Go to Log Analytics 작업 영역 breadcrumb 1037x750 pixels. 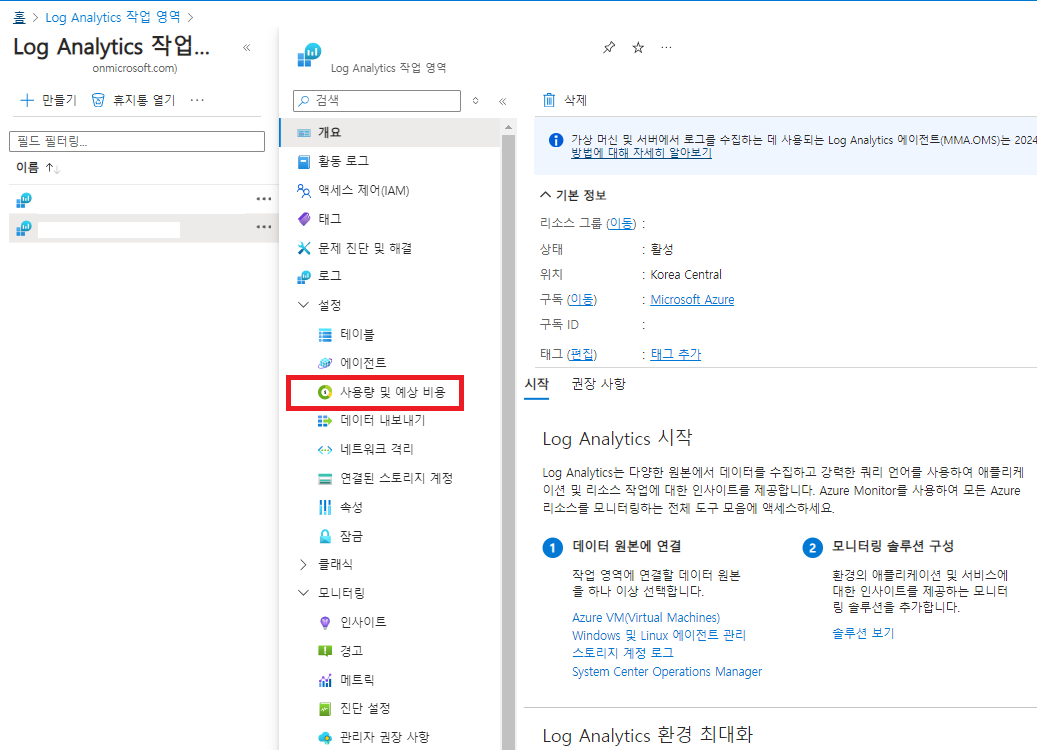tap(112, 17)
